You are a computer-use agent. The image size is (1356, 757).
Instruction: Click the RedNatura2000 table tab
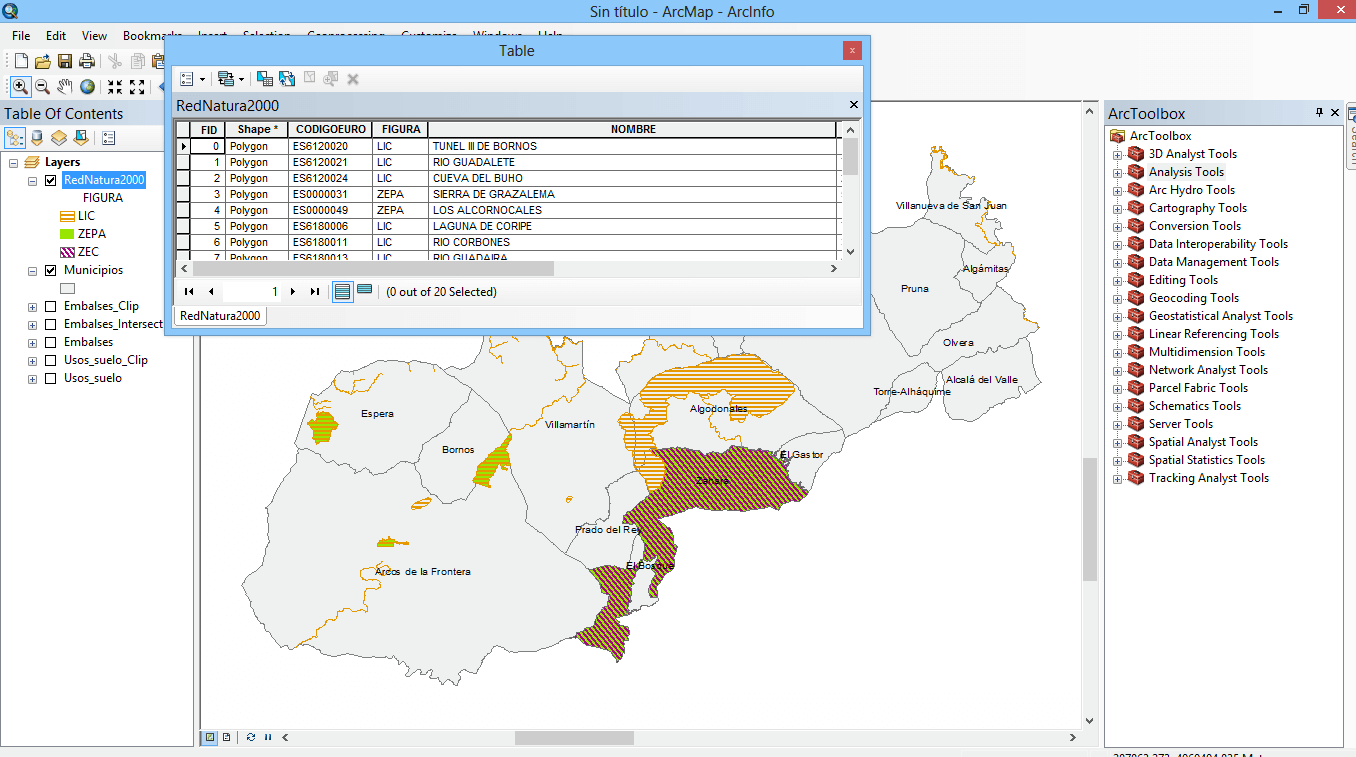(220, 316)
